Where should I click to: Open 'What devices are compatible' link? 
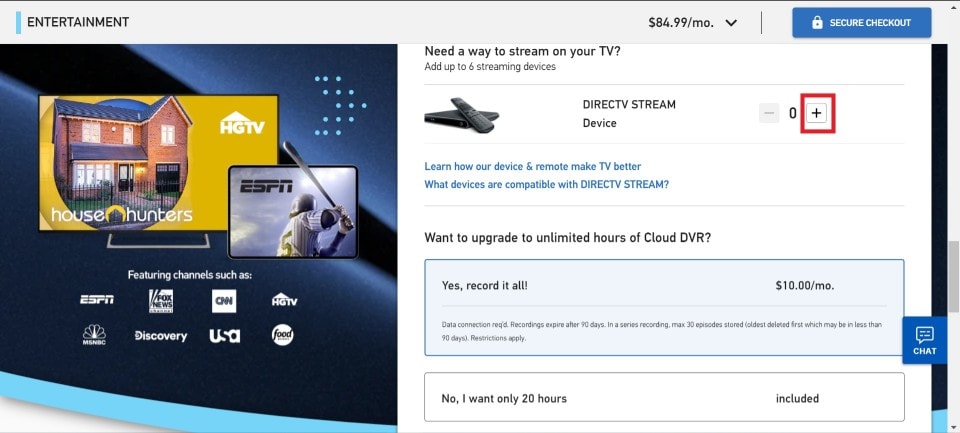[x=547, y=184]
